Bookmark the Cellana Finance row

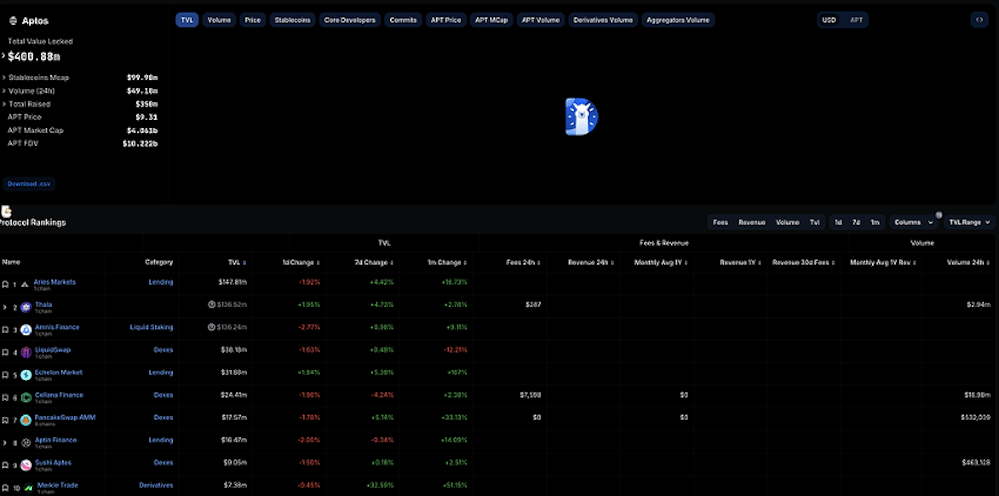pyautogui.click(x=5, y=398)
